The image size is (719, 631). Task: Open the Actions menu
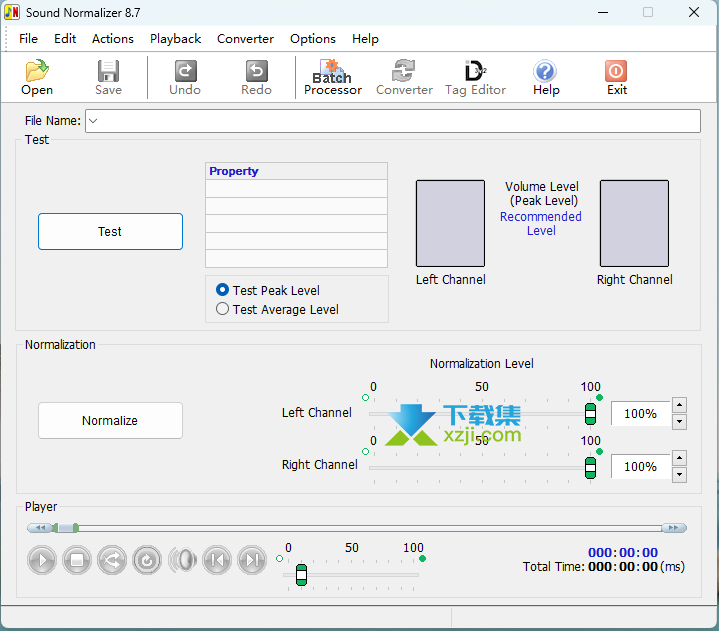coord(113,39)
